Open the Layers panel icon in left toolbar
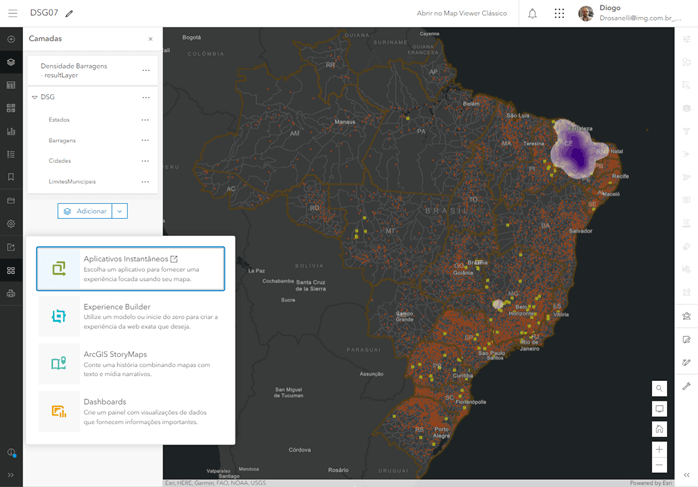This screenshot has height=487, width=698. [11, 62]
